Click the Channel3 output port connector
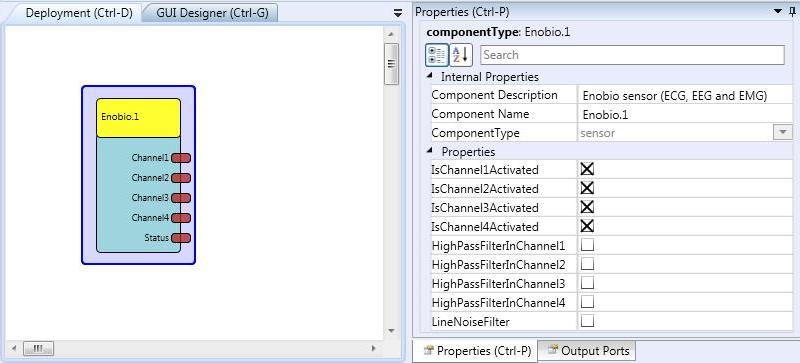The image size is (800, 363). [x=181, y=198]
